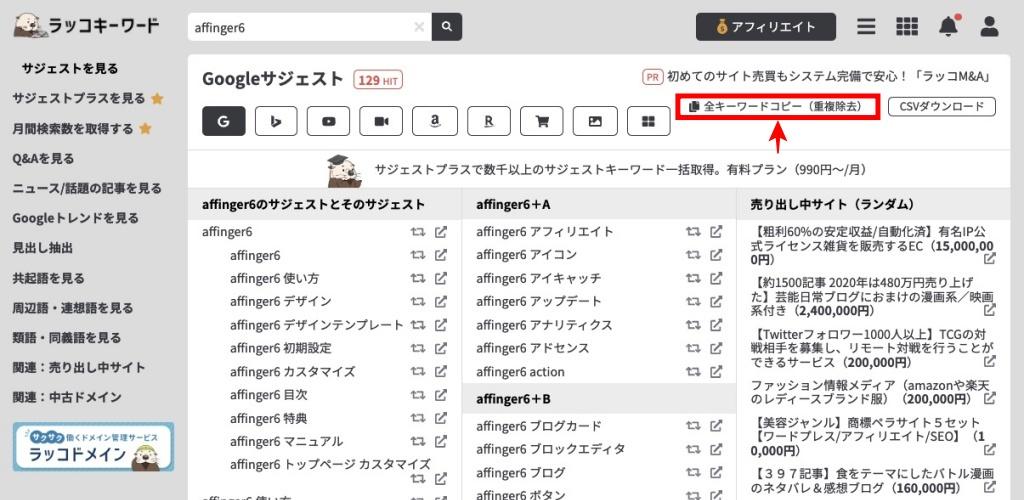Click the CSVダウンロード button
Screen dimensions: 1024x500
pyautogui.click(x=942, y=106)
